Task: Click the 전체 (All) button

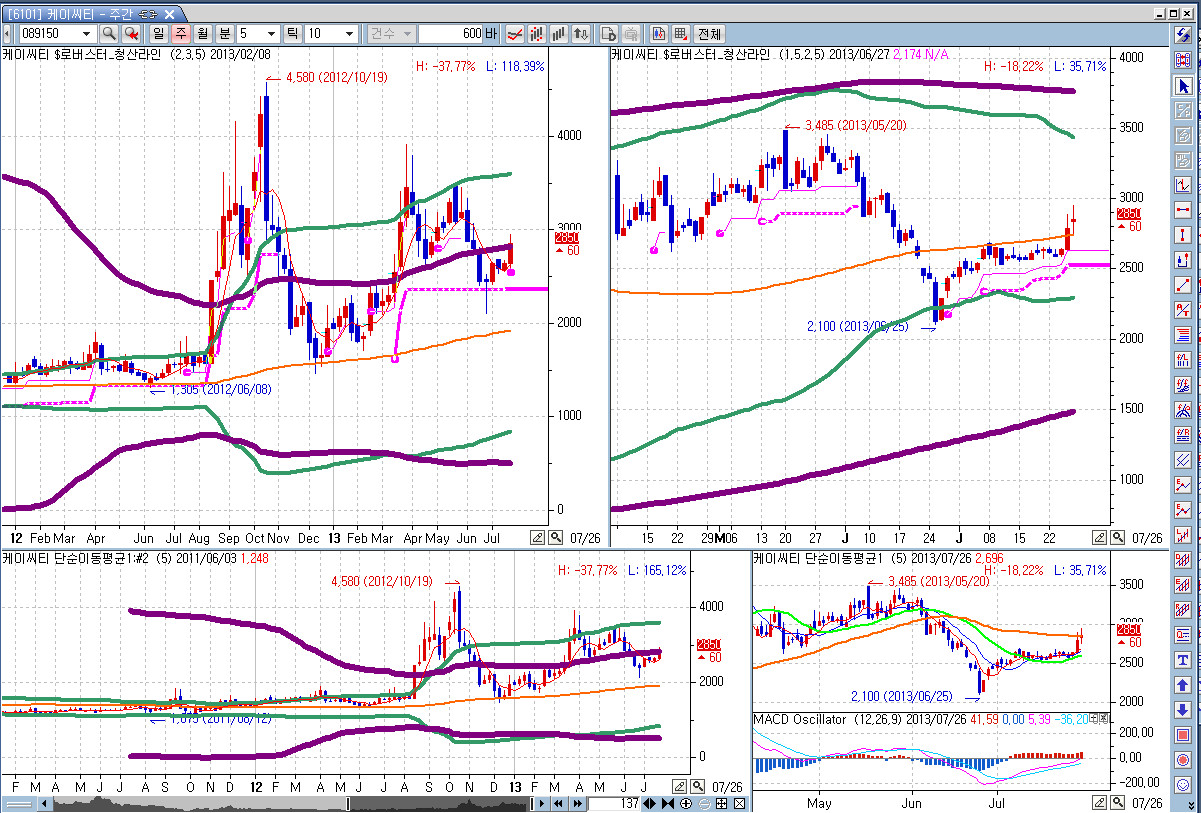Action: coord(709,33)
